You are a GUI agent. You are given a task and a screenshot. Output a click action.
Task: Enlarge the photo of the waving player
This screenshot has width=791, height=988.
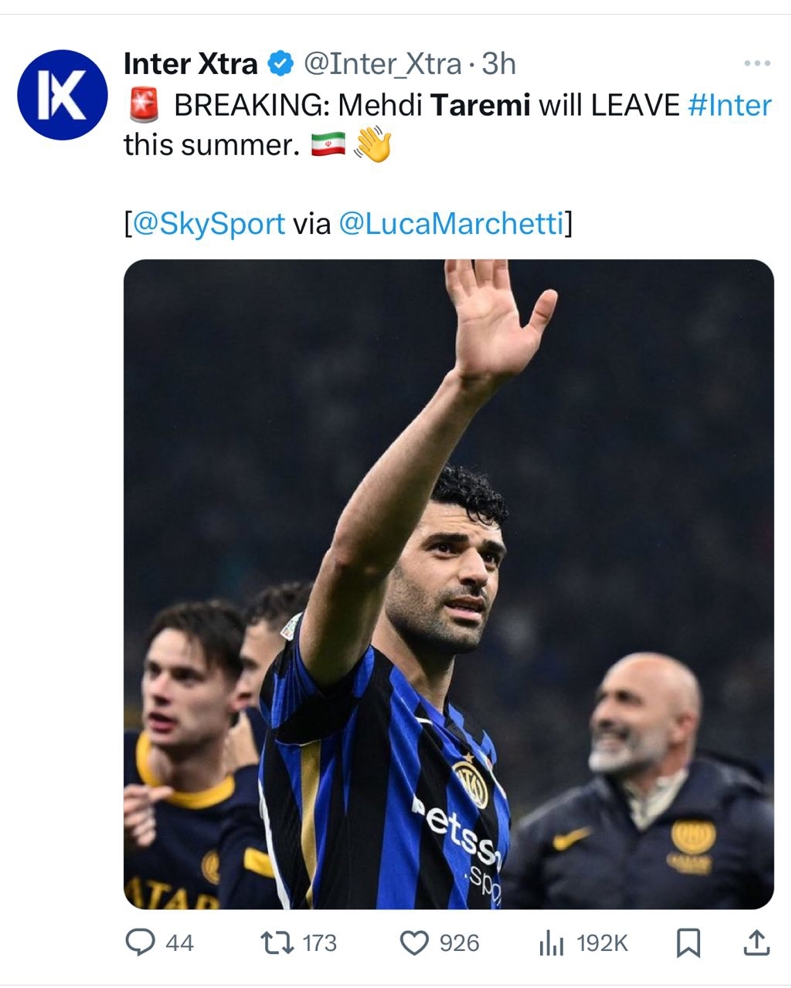click(448, 584)
